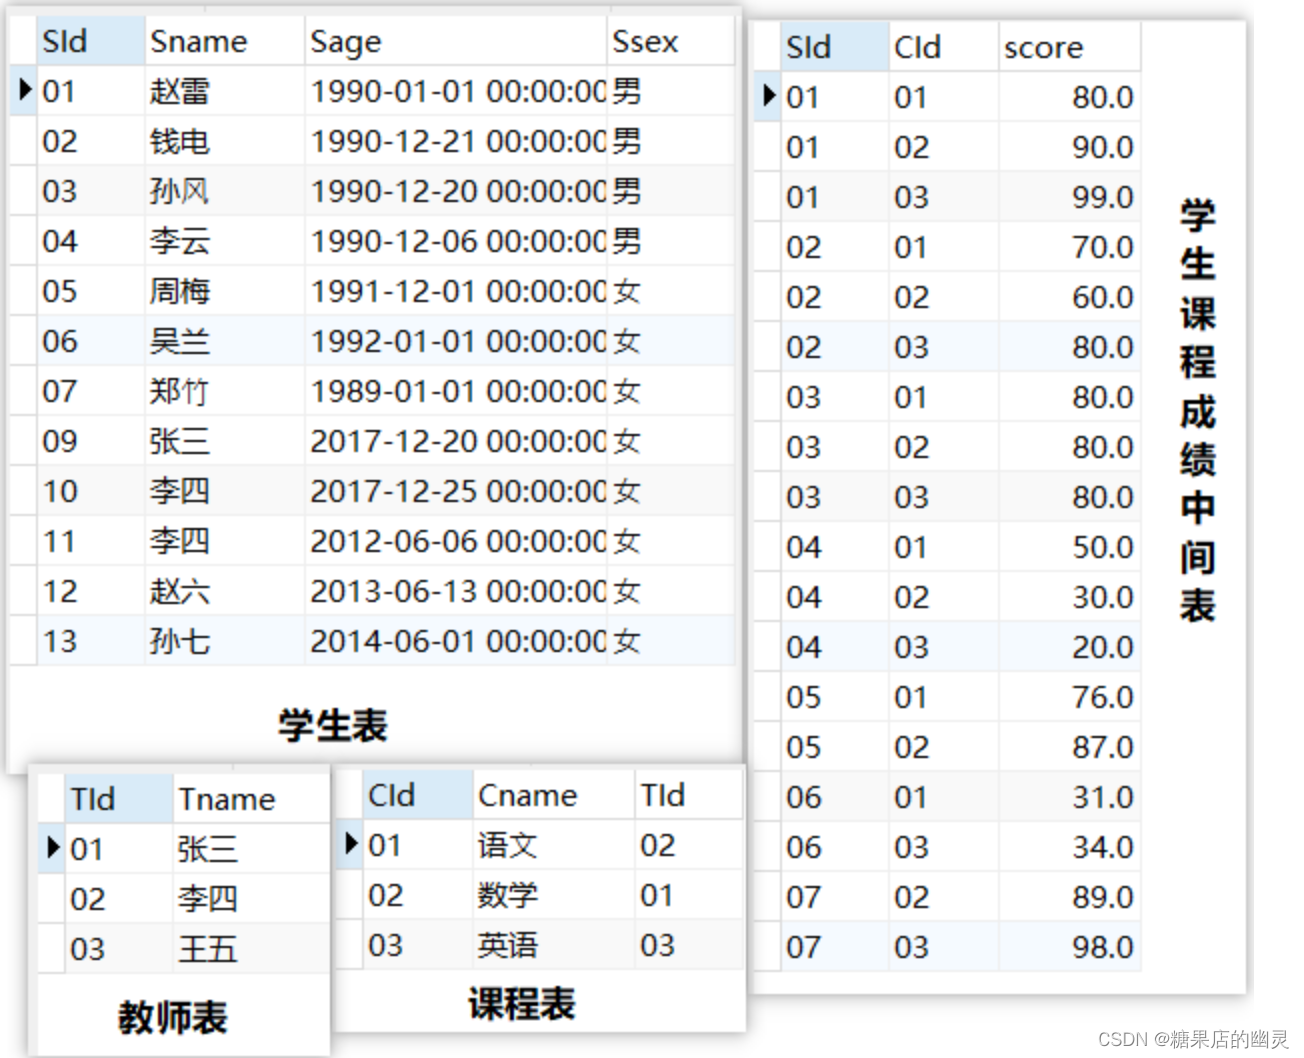This screenshot has height=1058, width=1304.
Task: Click the date 2012-06-06 00:00:00 cell
Action: click(x=455, y=541)
